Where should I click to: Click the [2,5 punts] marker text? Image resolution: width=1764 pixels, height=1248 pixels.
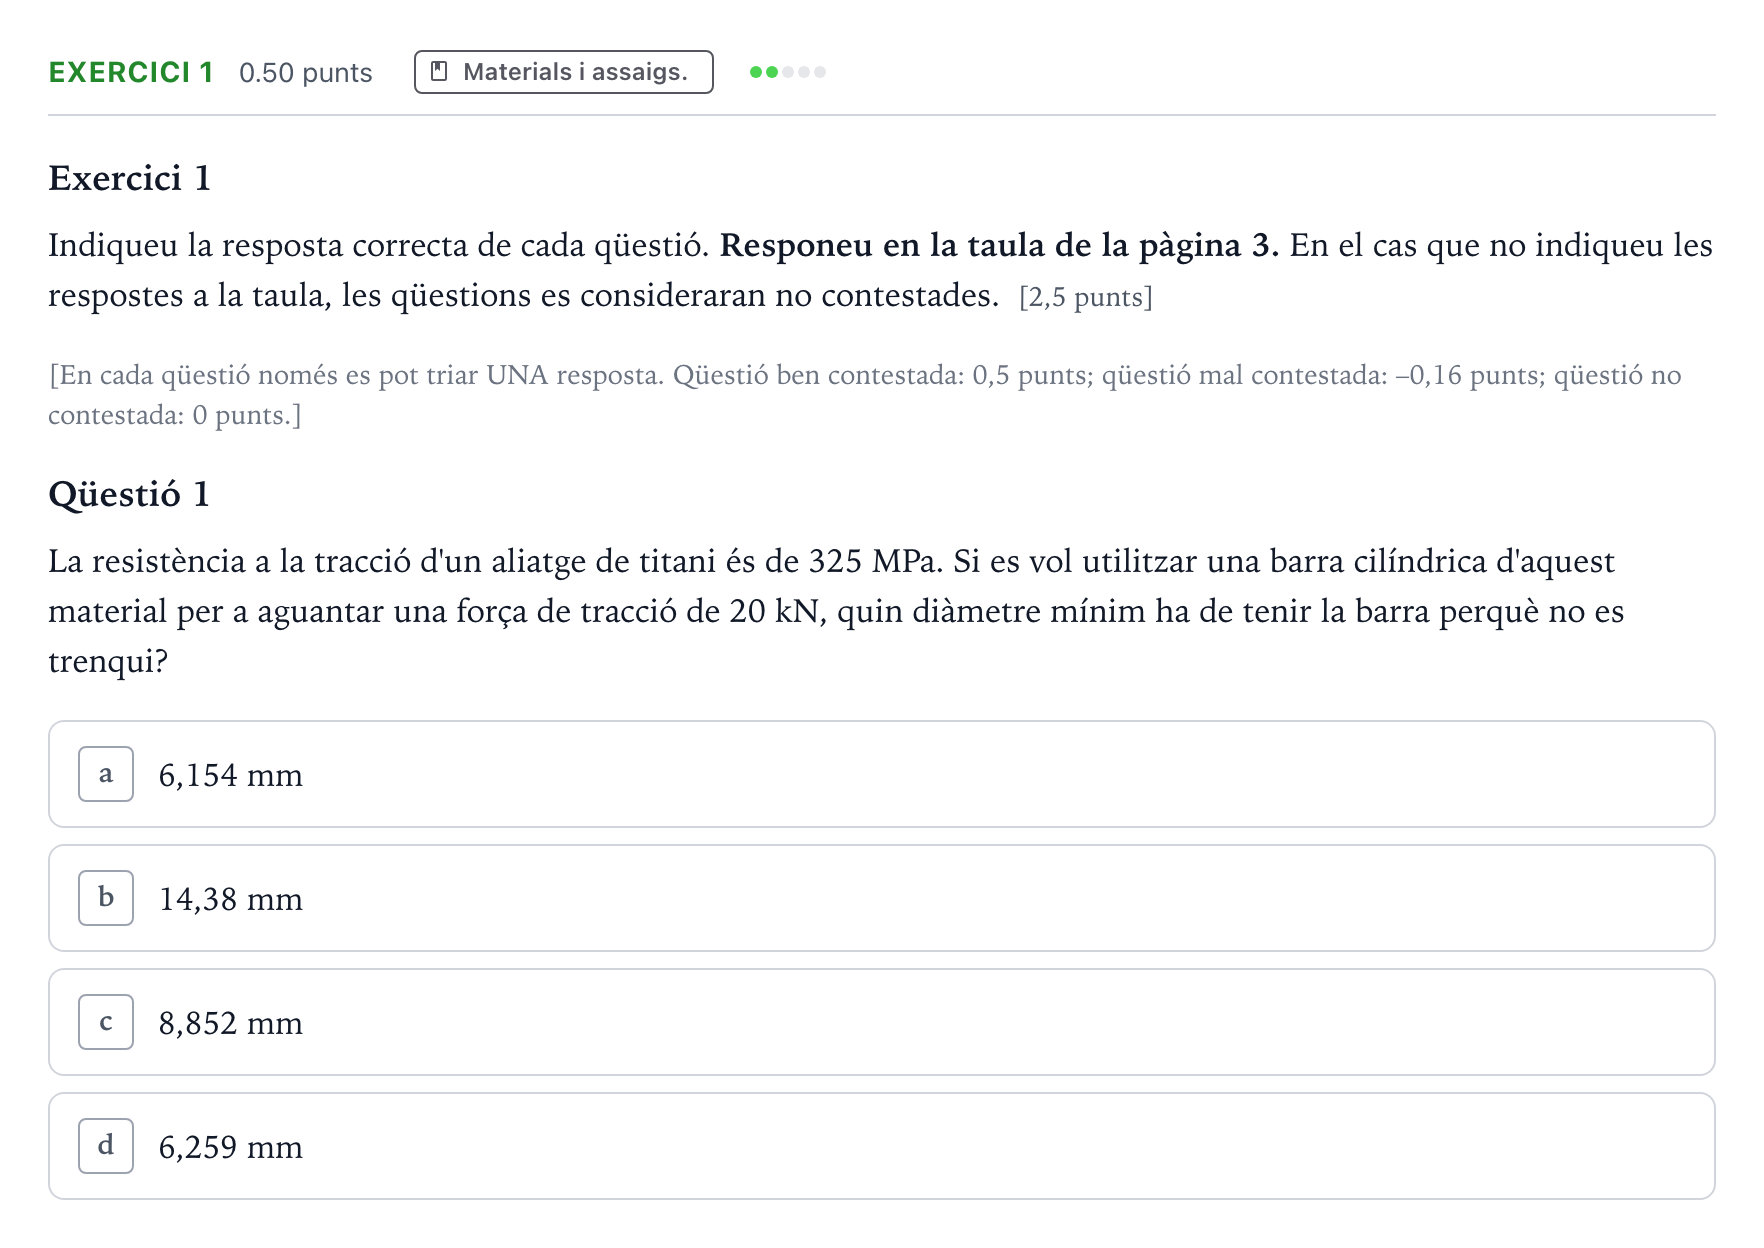tap(1086, 297)
